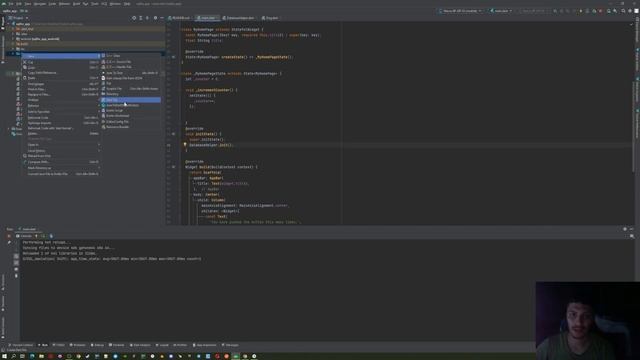Open IDE settings gear in top toolbar

tap(630, 11)
